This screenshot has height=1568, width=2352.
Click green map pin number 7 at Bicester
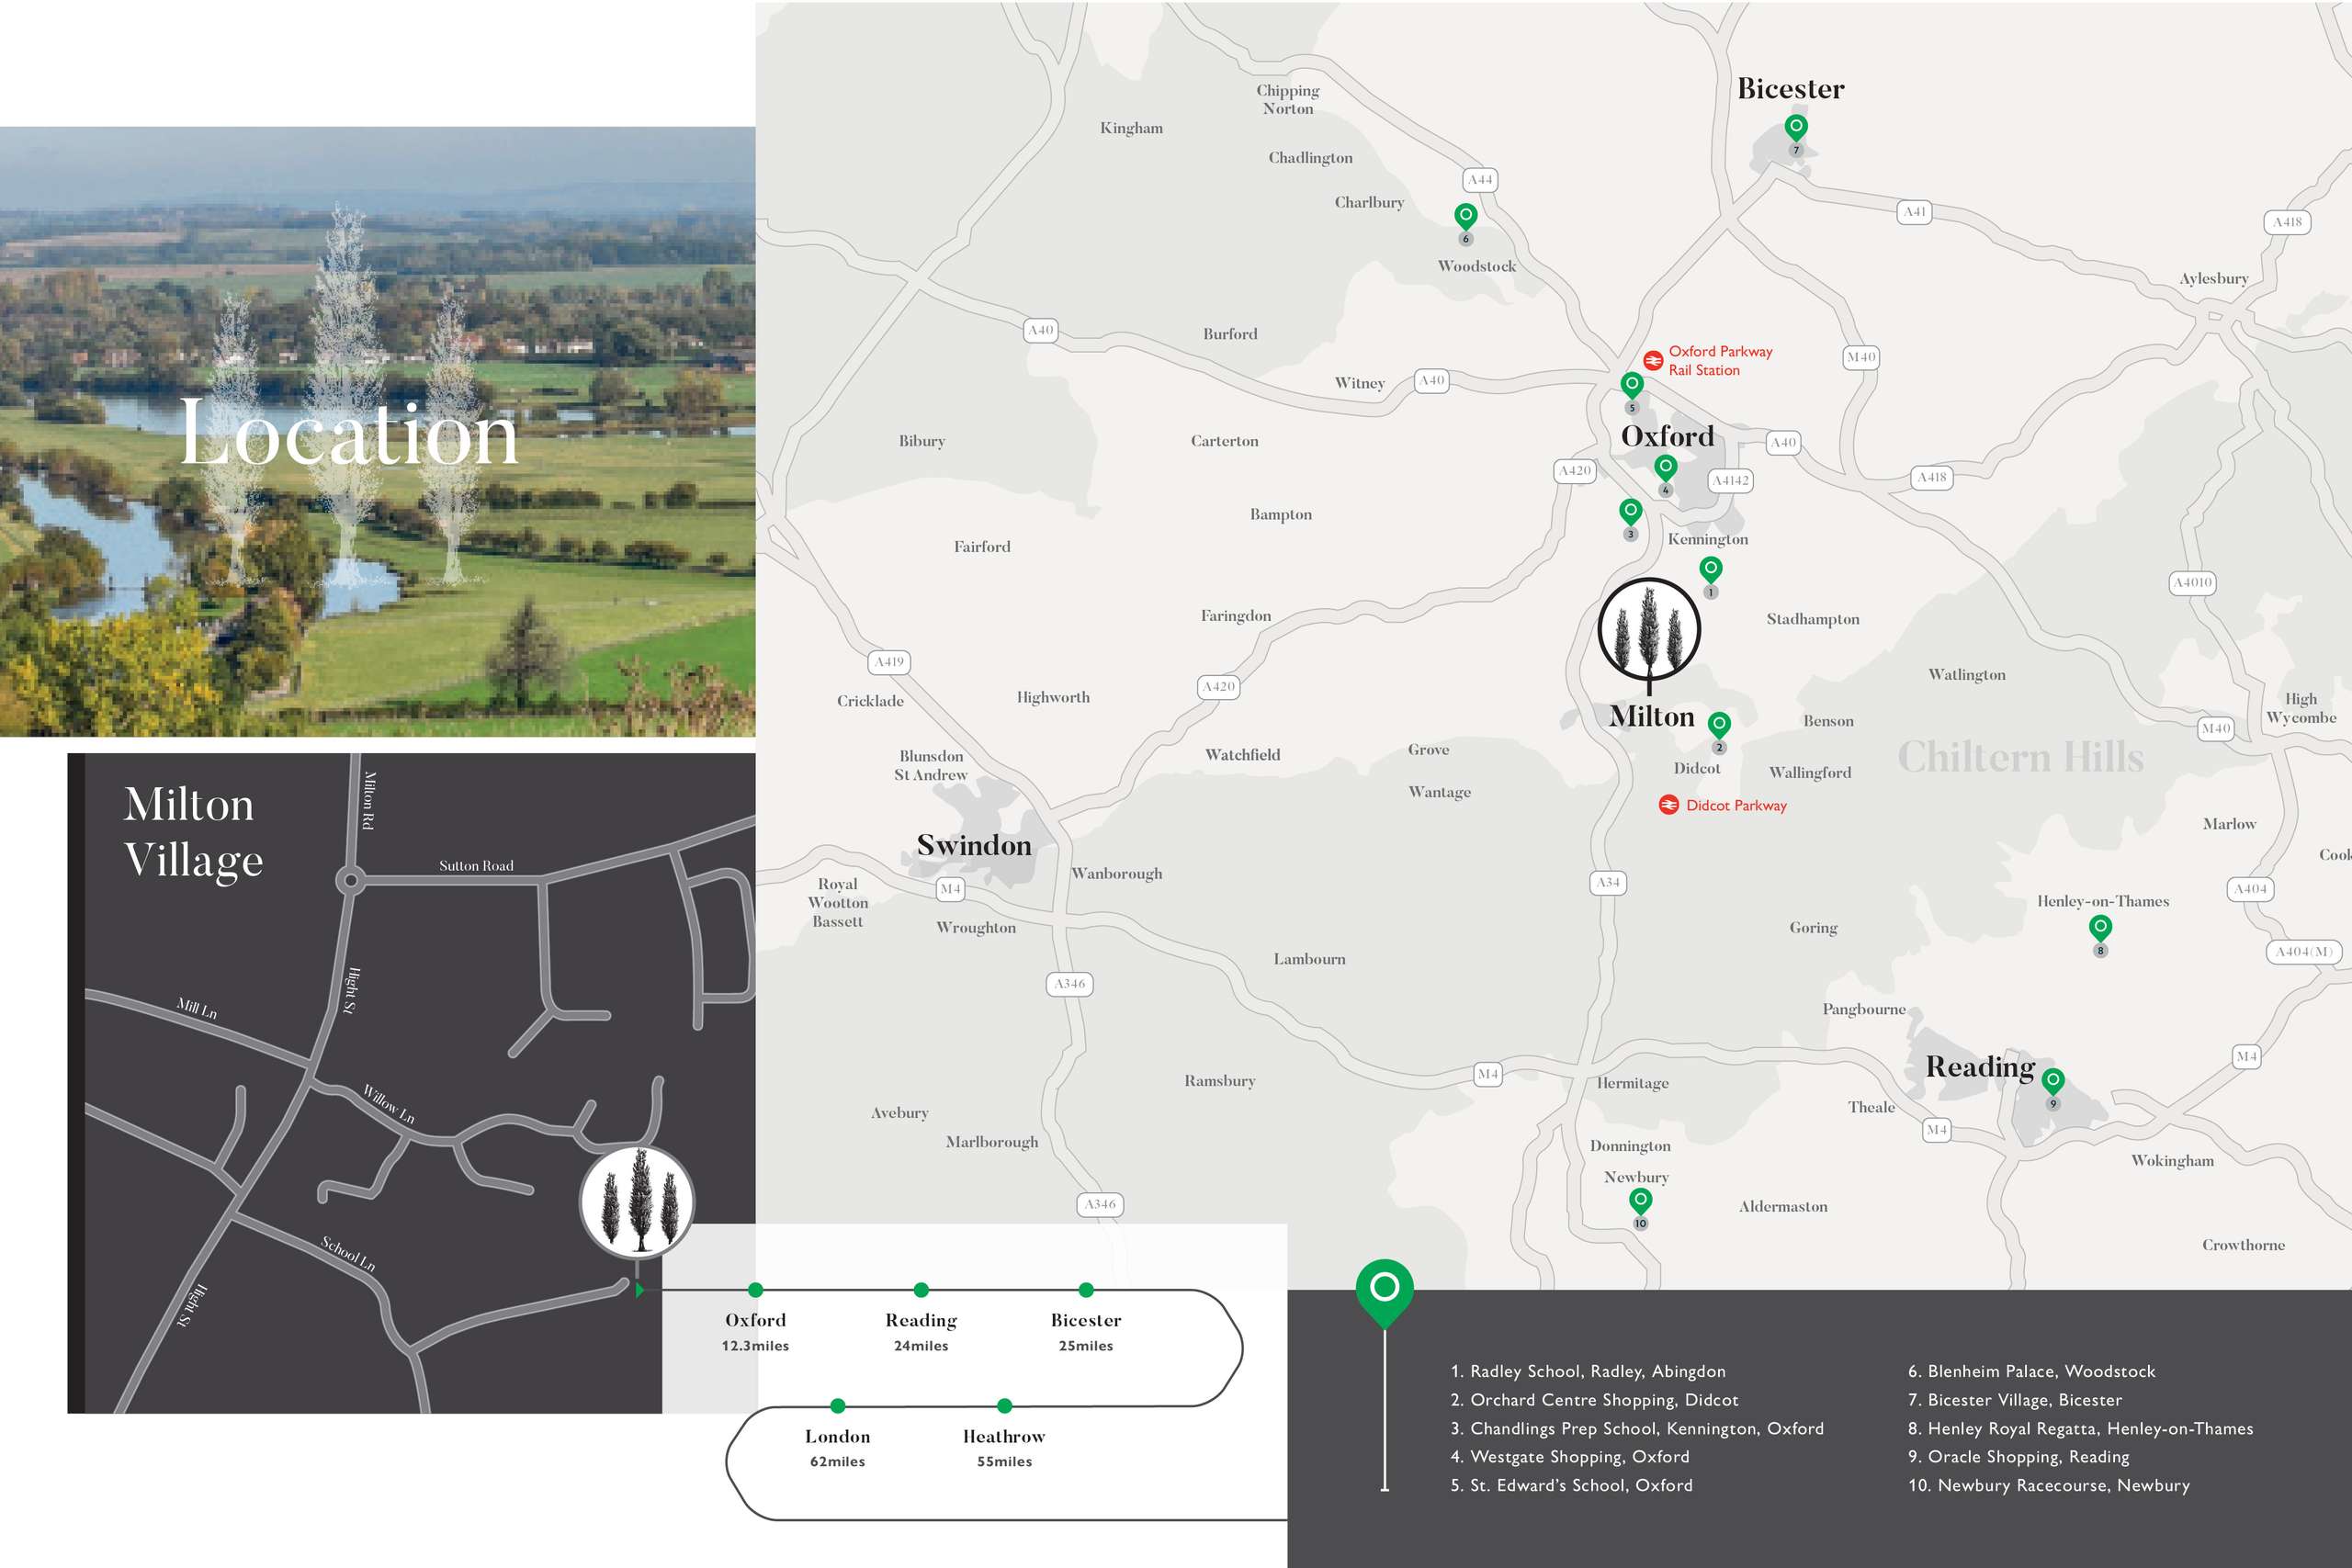[1796, 127]
